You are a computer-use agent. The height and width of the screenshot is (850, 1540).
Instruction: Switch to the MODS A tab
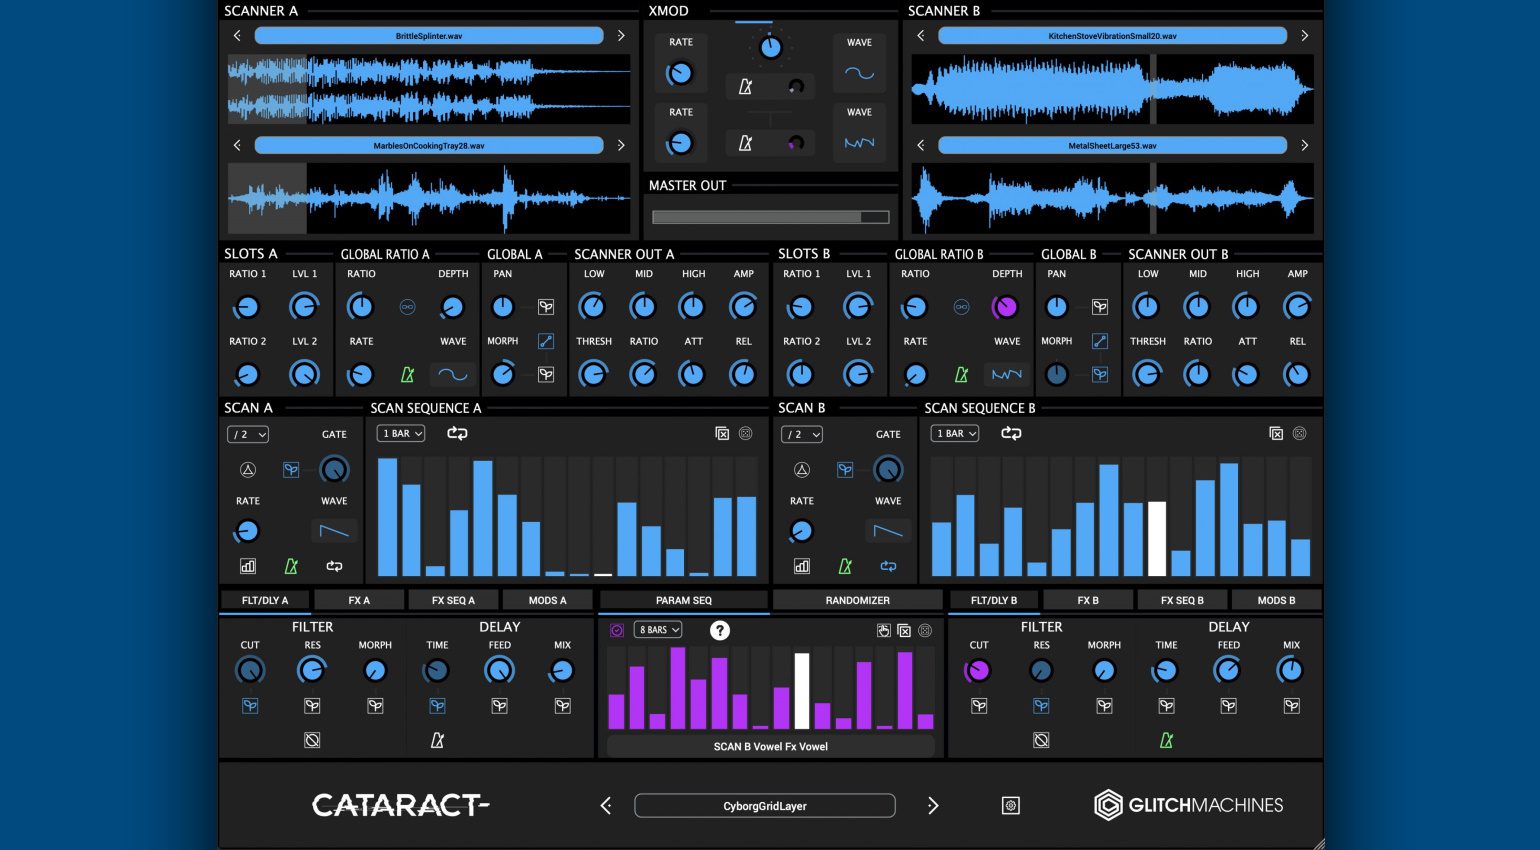[x=547, y=600]
